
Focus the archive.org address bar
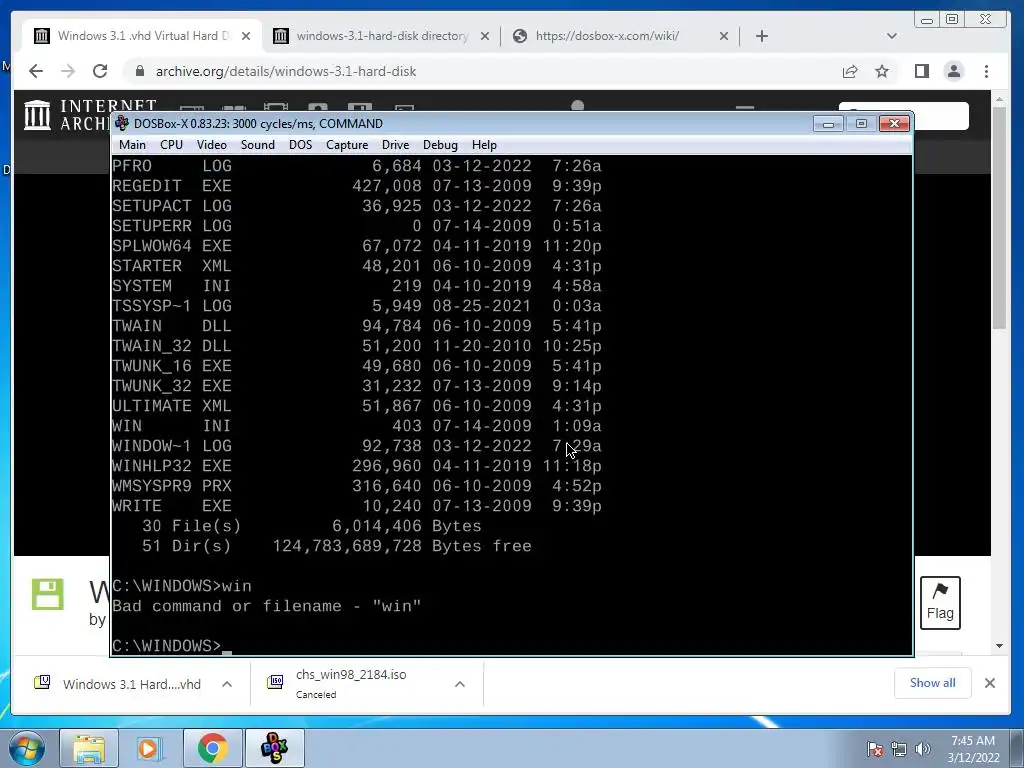click(483, 71)
